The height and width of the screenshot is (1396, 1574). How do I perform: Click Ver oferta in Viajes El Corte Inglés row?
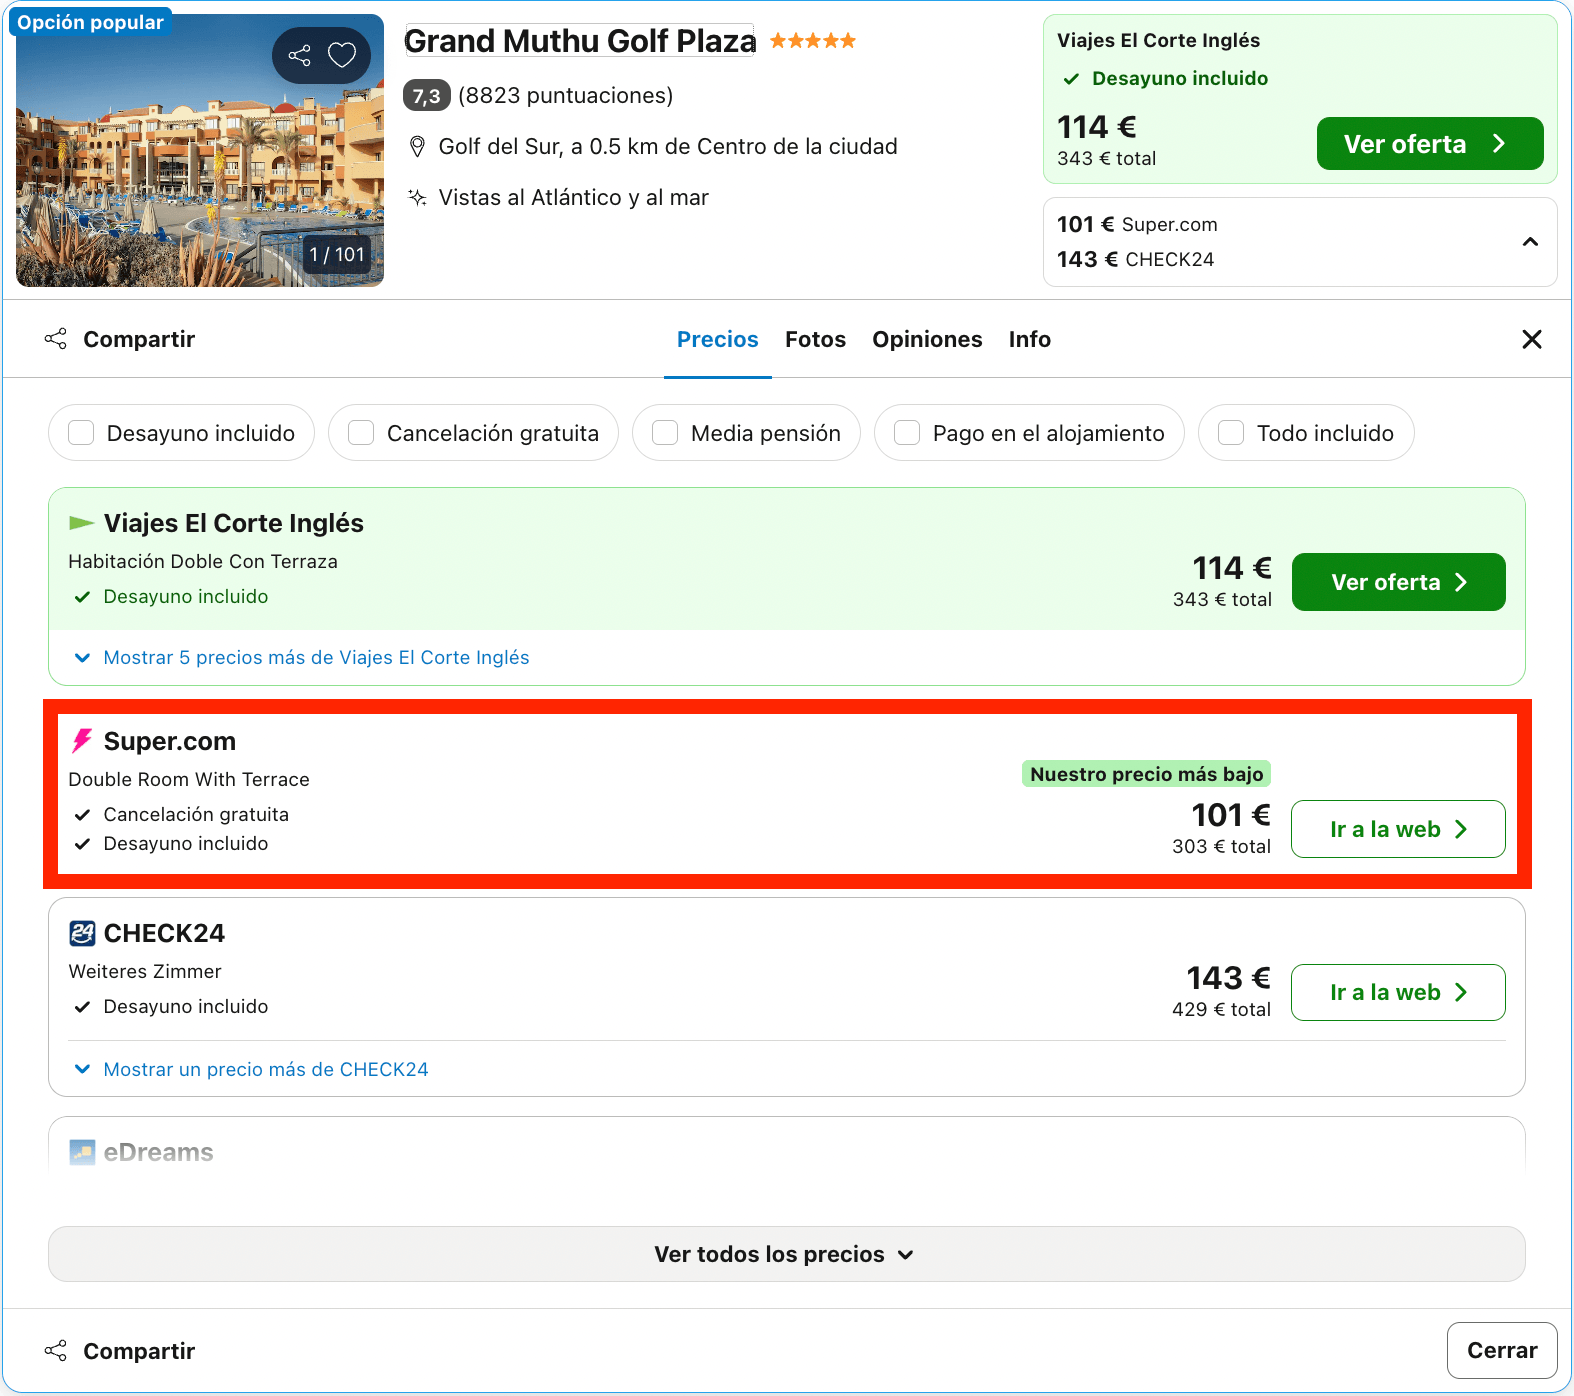1398,582
